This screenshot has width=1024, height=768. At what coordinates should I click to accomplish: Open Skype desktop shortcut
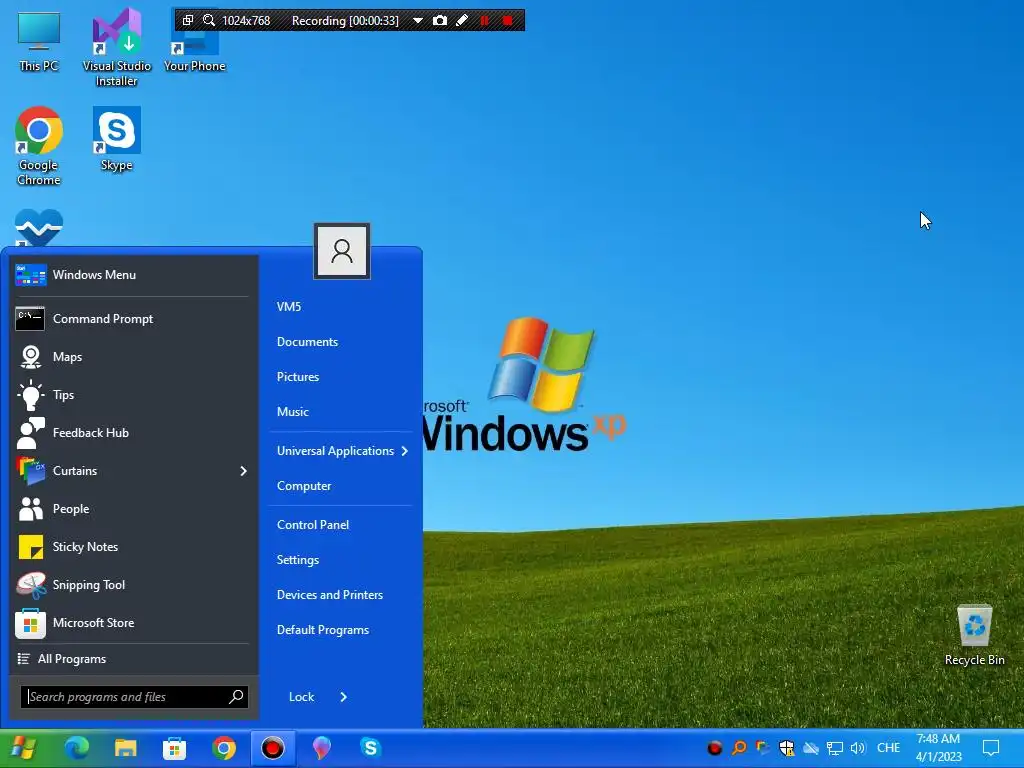click(117, 138)
